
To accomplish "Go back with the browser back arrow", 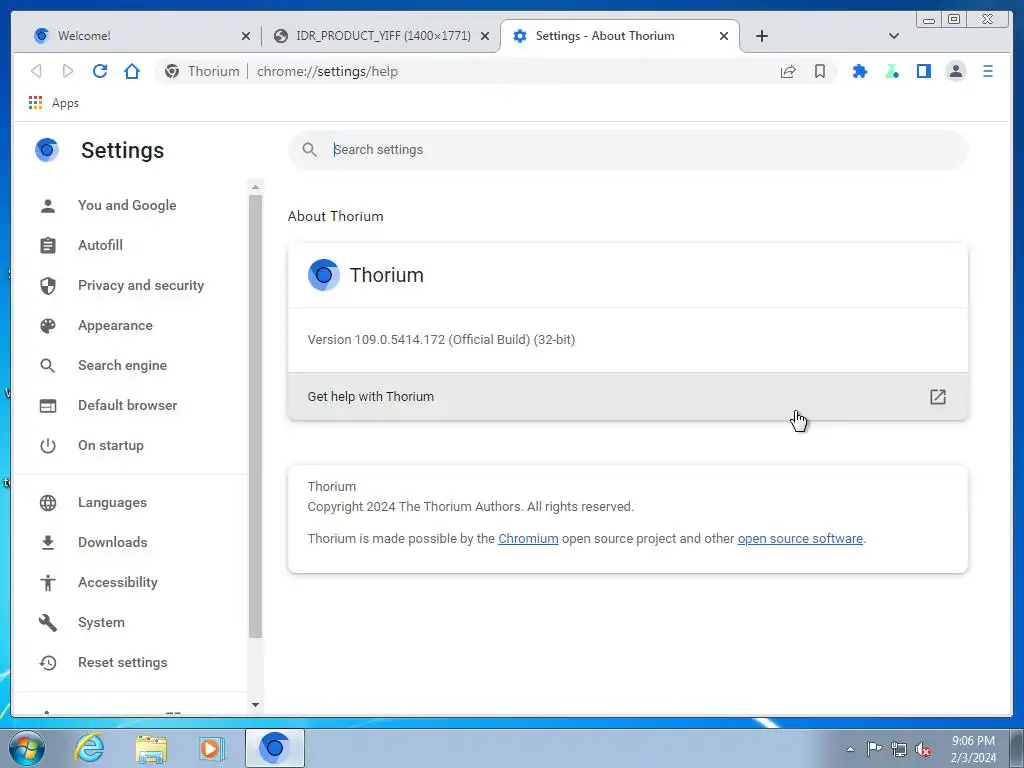I will pos(37,71).
